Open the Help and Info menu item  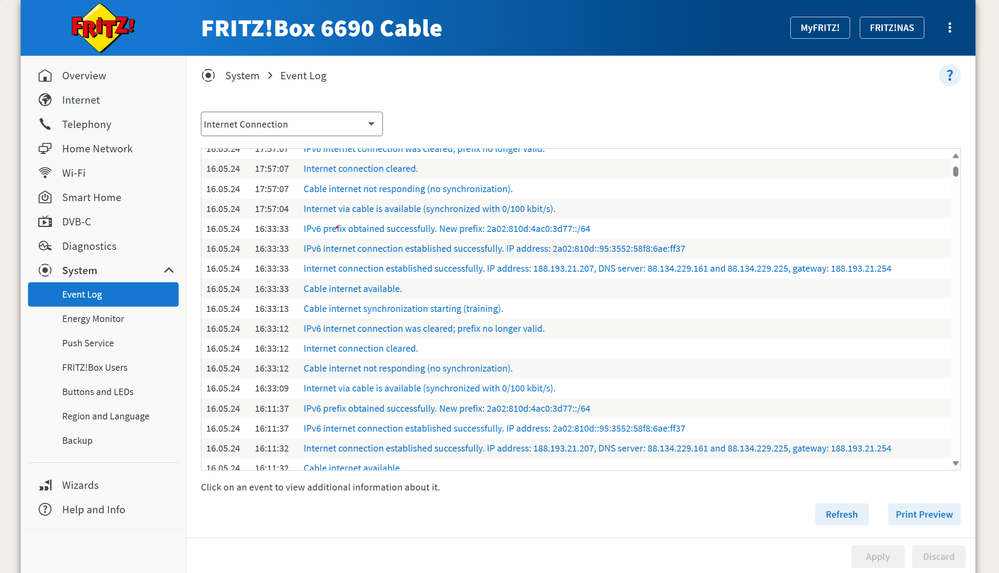tap(94, 509)
